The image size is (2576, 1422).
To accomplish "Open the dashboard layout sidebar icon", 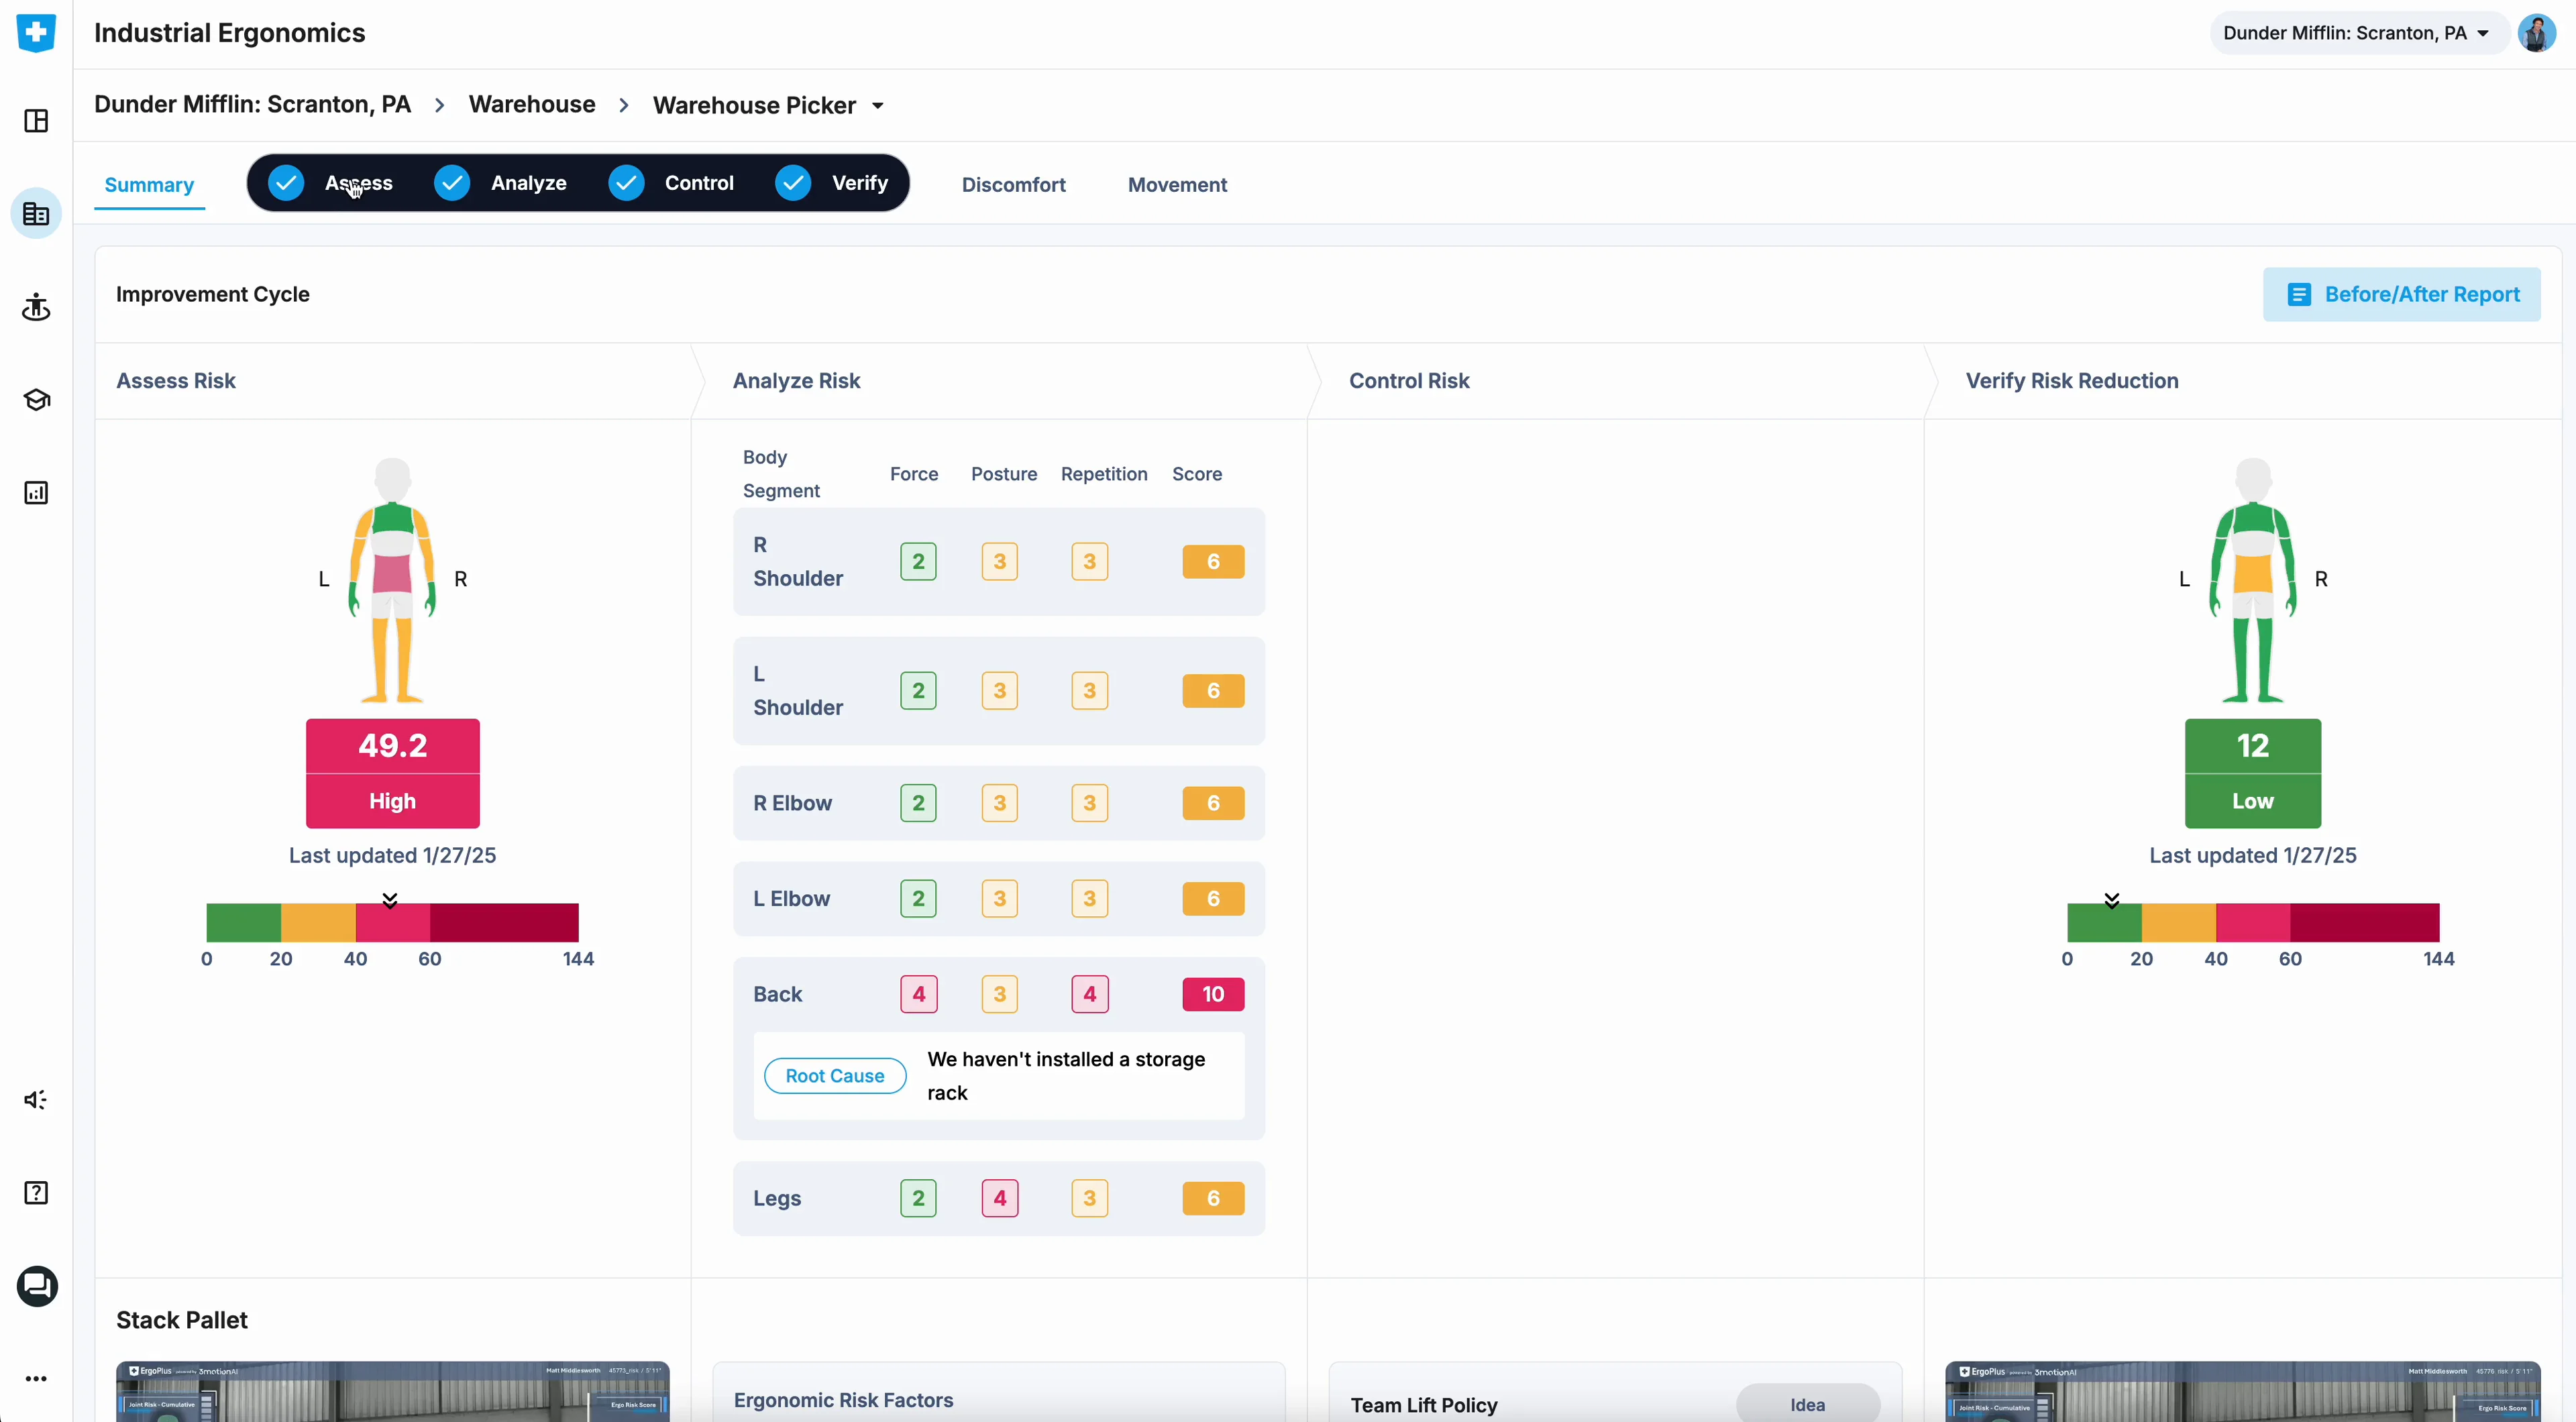I will [x=36, y=121].
